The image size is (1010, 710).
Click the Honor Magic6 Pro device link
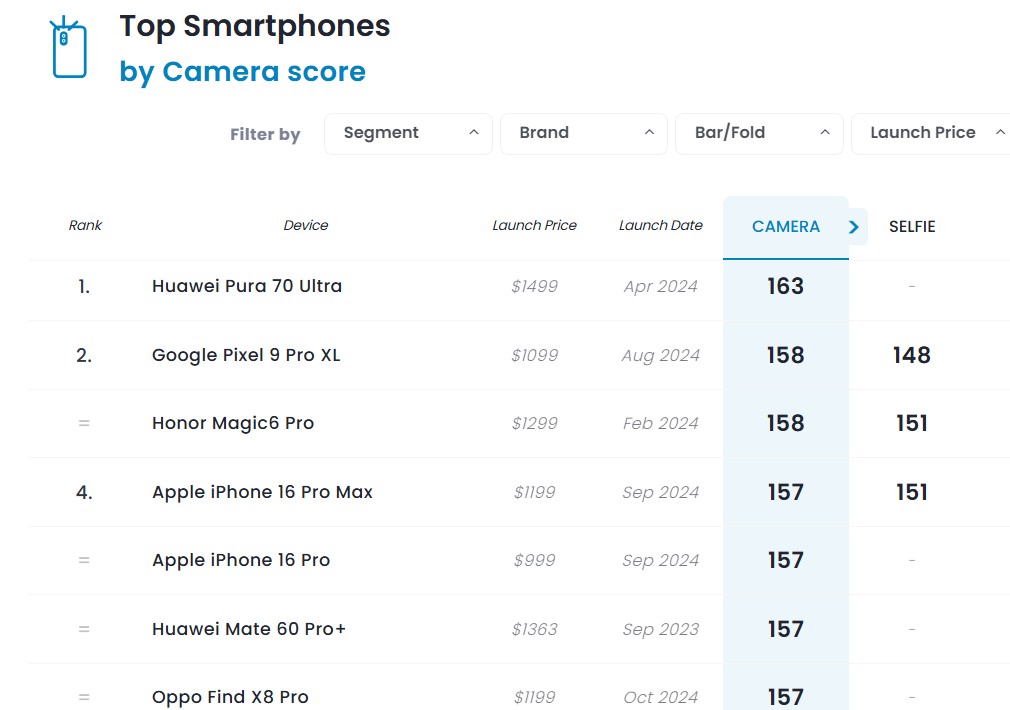233,423
